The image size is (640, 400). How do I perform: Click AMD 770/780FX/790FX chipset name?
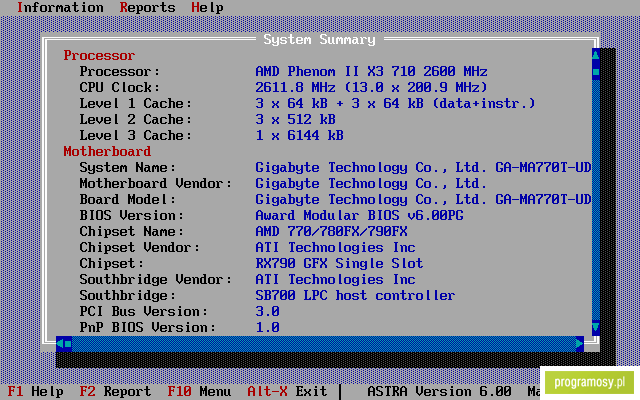[331, 231]
